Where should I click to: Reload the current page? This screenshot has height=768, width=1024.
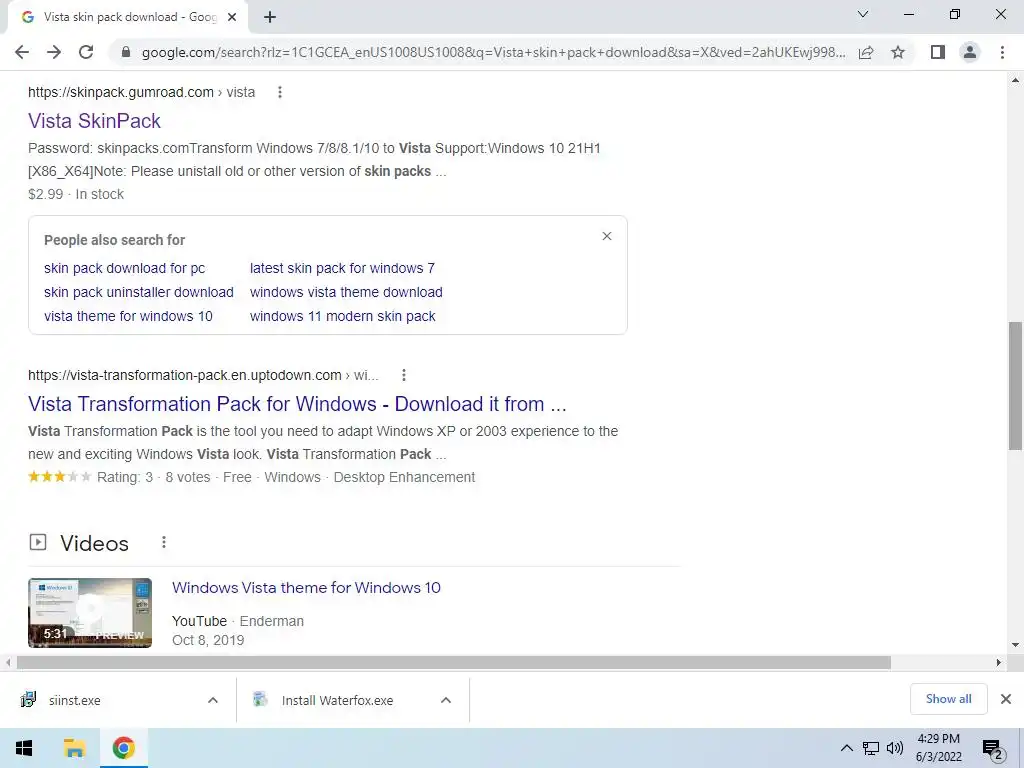pyautogui.click(x=86, y=52)
